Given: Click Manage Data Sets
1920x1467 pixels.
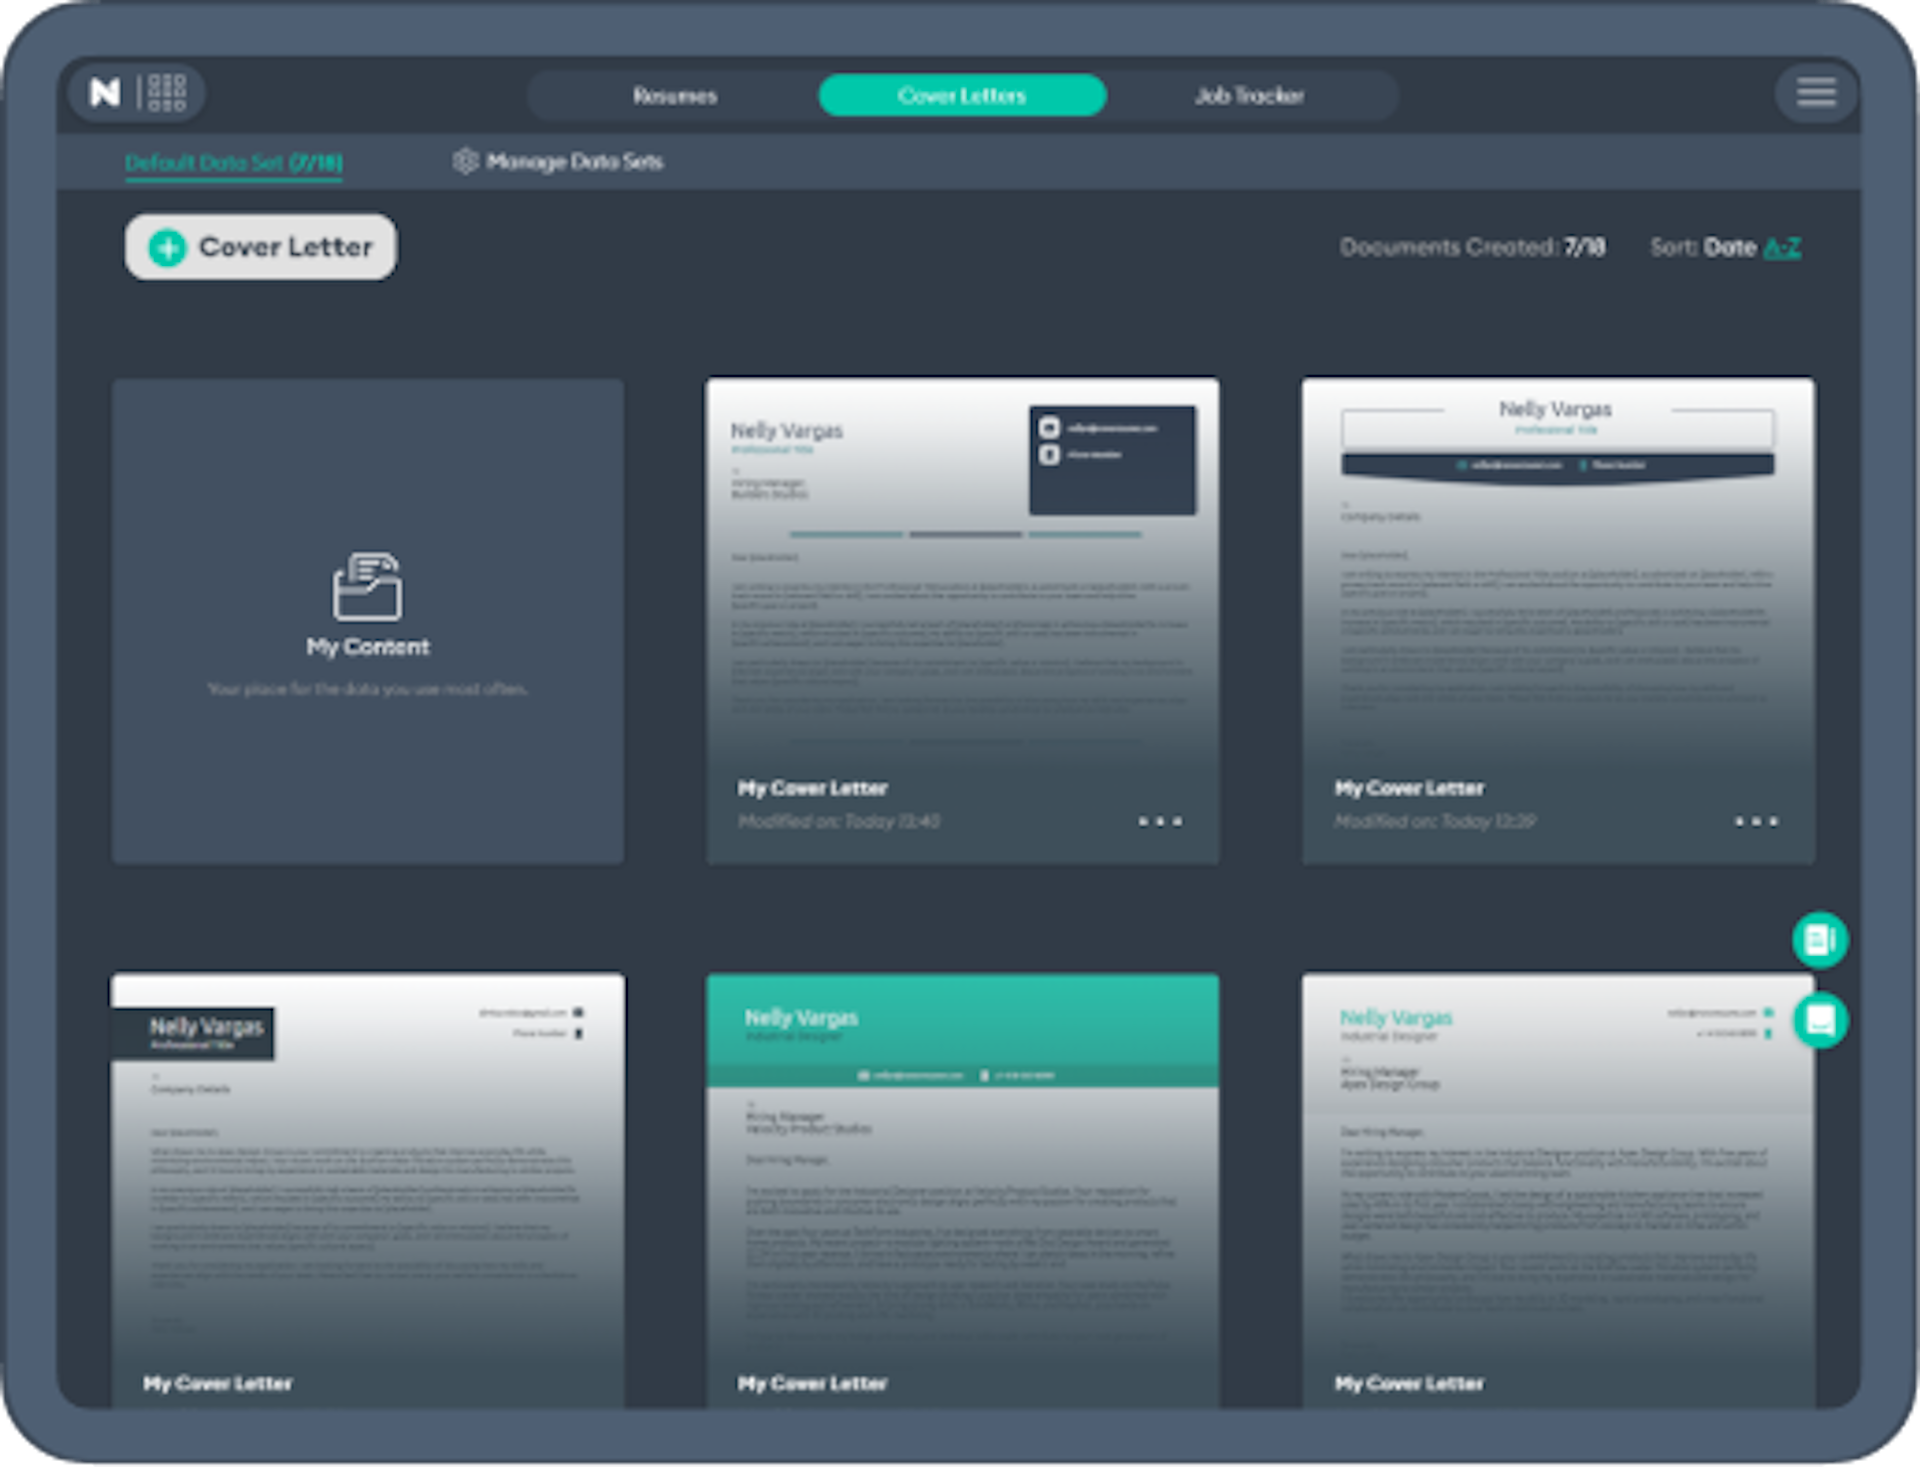Looking at the screenshot, I should tap(574, 161).
